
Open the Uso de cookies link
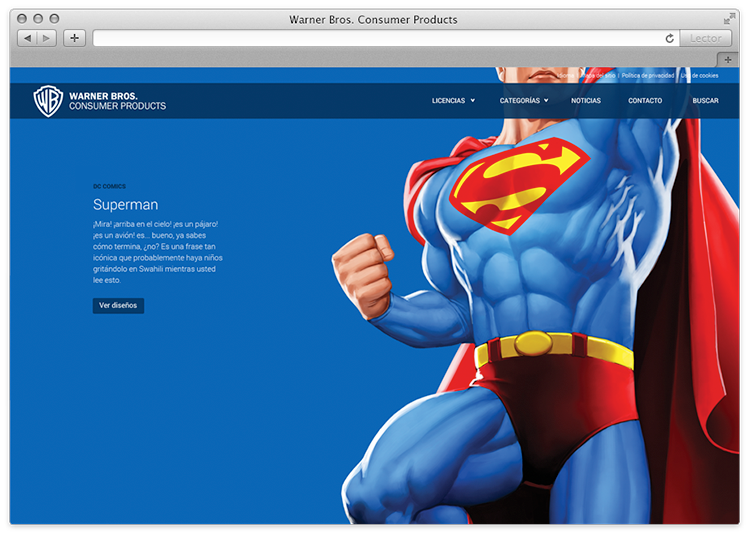699,76
